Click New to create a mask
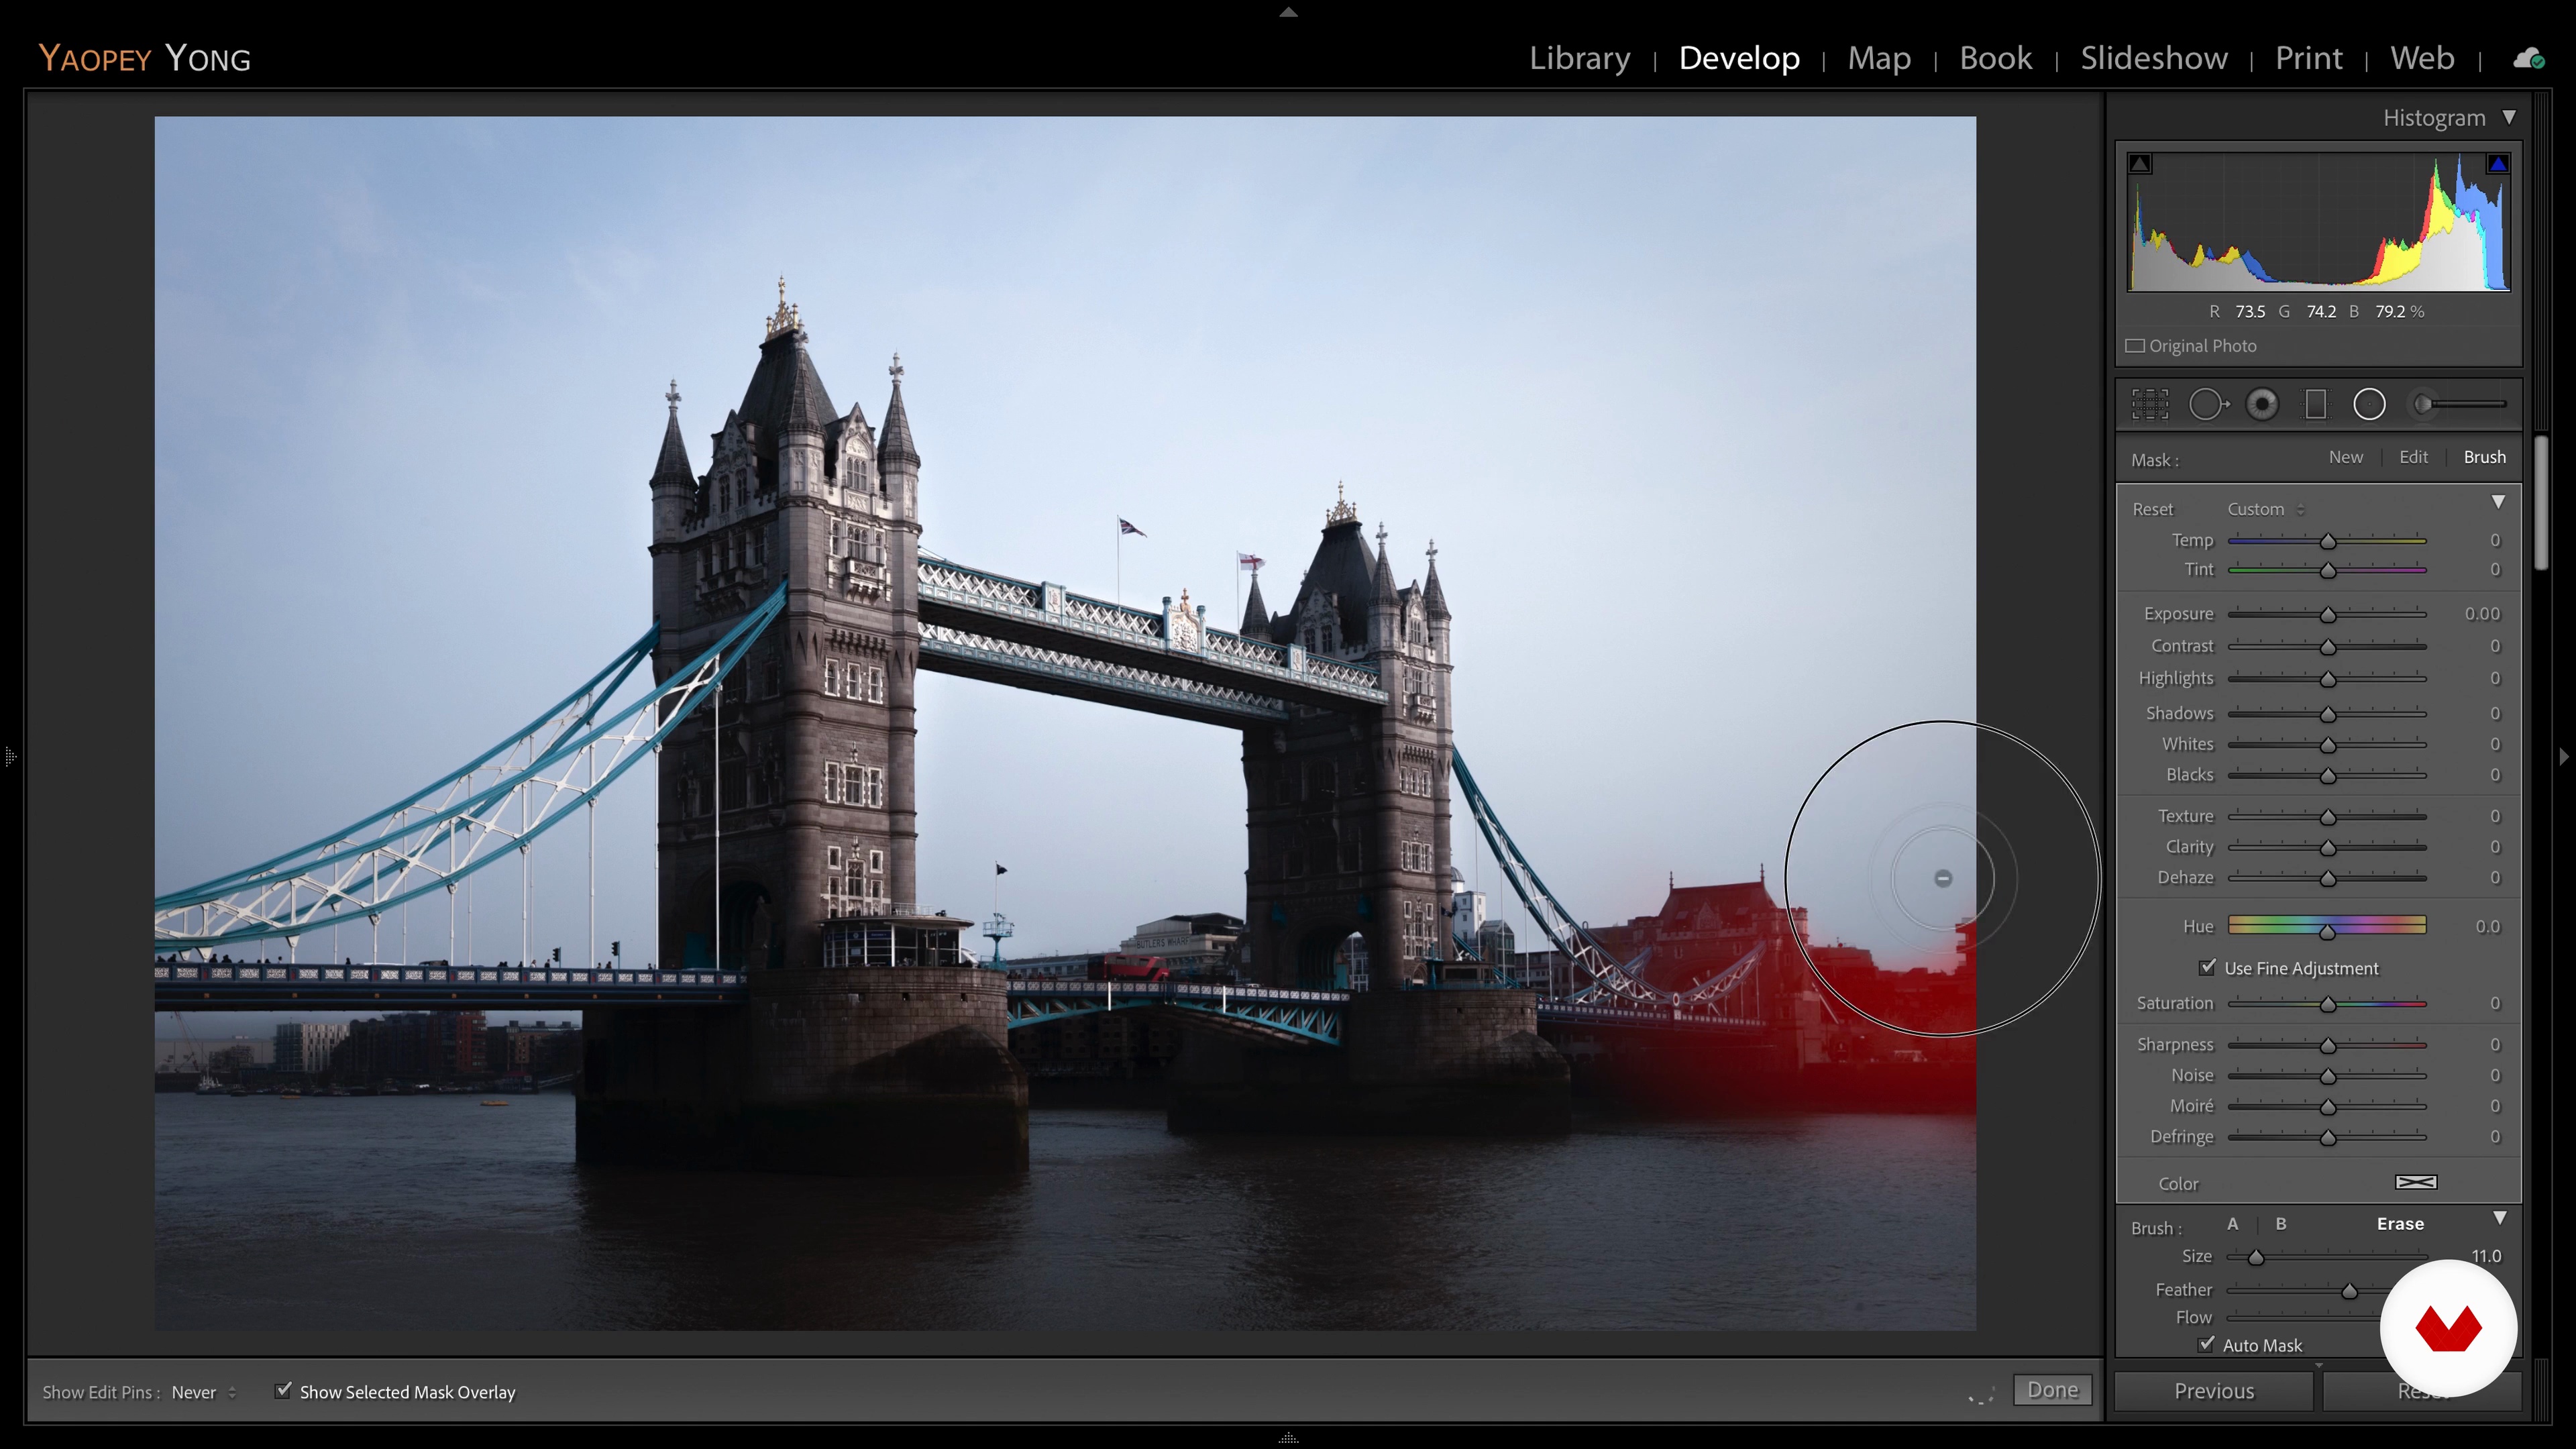2576x1449 pixels. (x=2345, y=457)
